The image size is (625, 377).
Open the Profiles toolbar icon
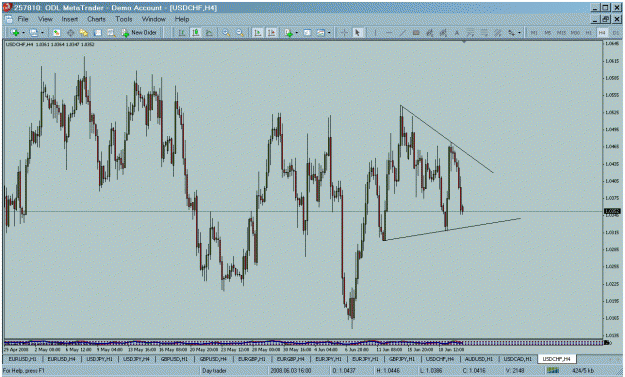[x=33, y=33]
